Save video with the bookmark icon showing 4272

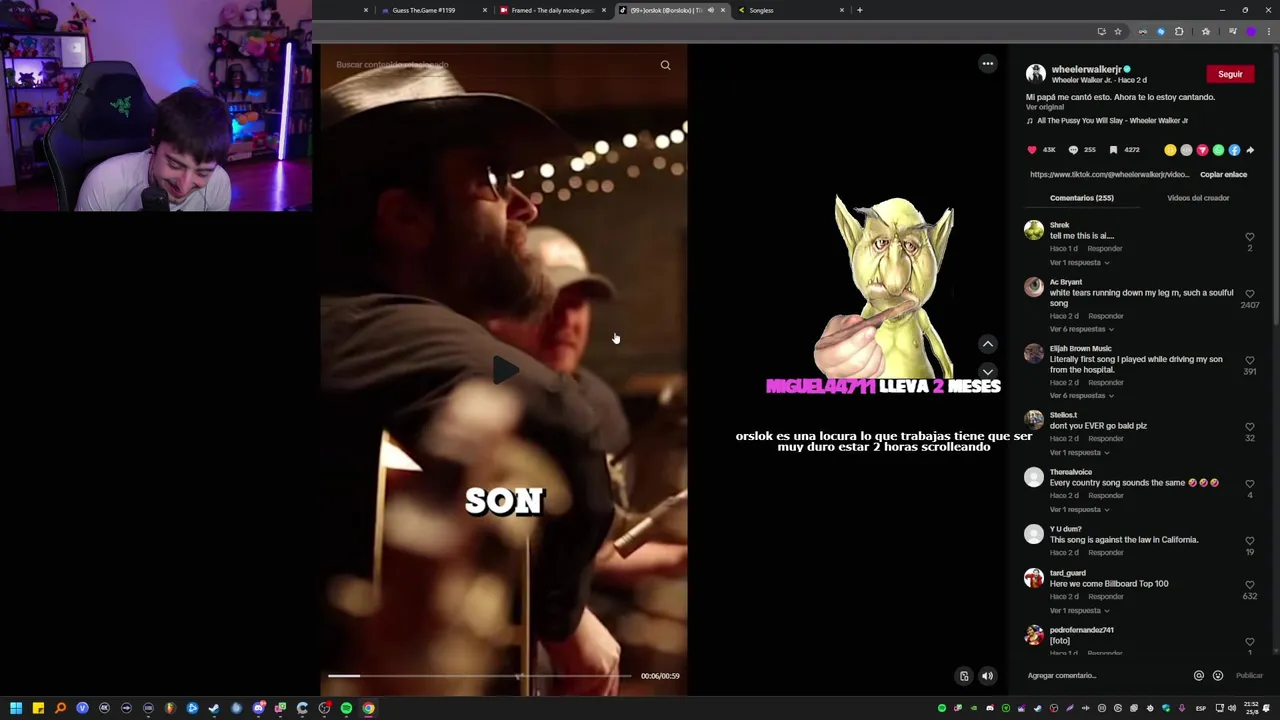(1113, 150)
